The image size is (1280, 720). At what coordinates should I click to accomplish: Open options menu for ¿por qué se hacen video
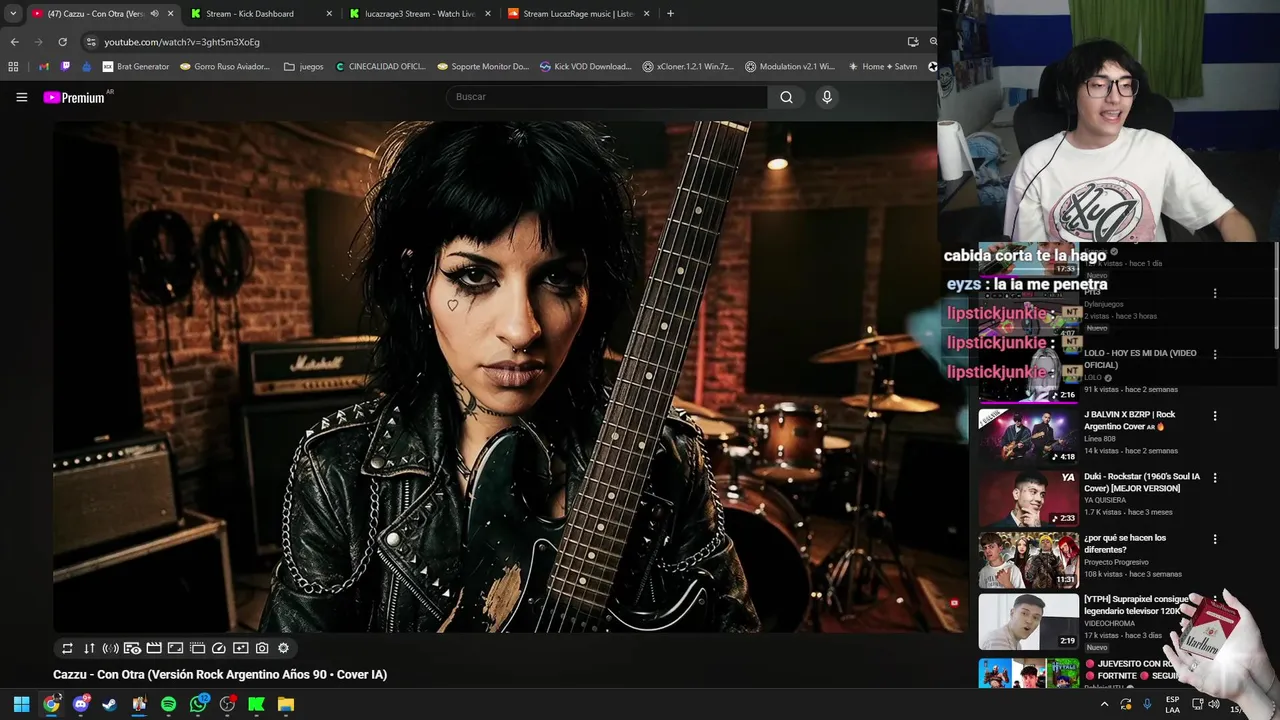[1215, 539]
